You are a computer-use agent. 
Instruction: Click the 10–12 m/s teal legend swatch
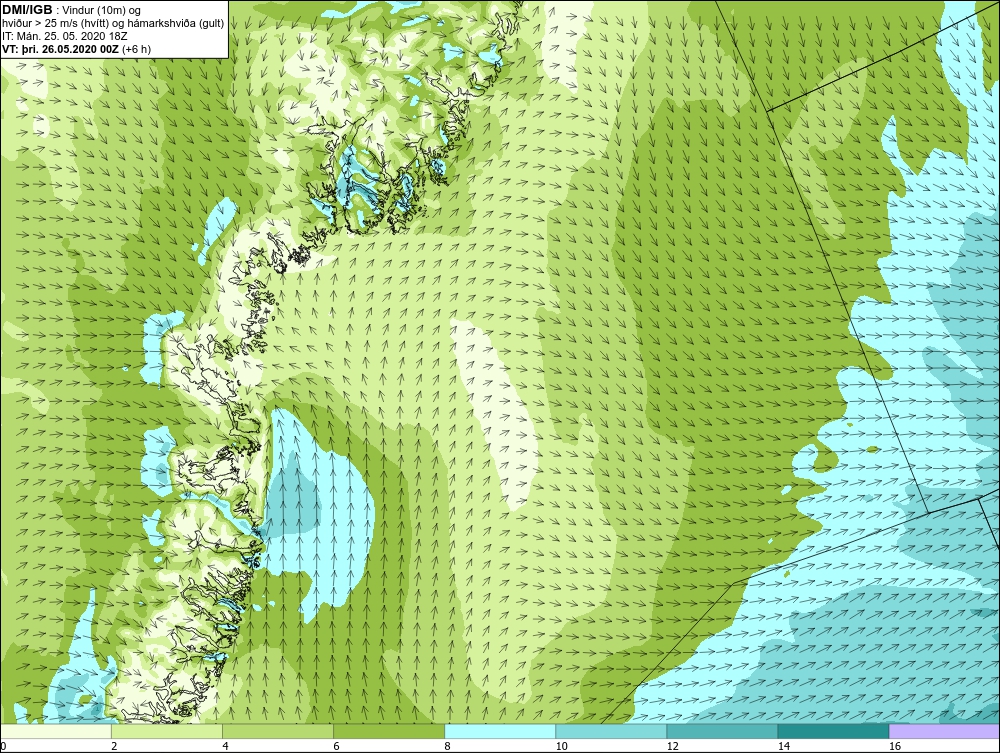(x=610, y=731)
